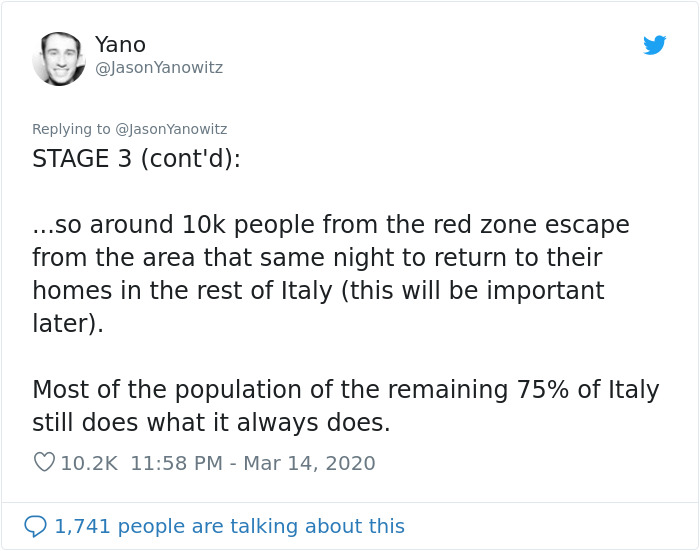
Task: Click the 10.2K like count
Action: click(89, 464)
